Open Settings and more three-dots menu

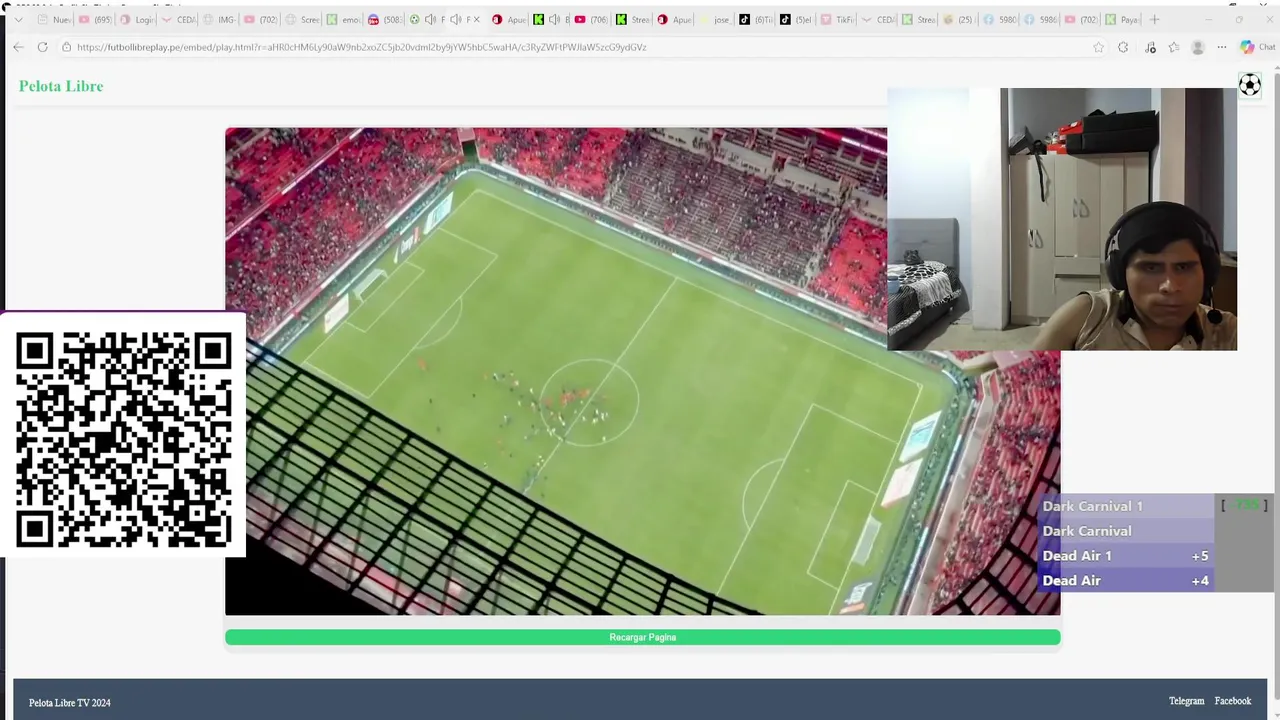[x=1222, y=47]
